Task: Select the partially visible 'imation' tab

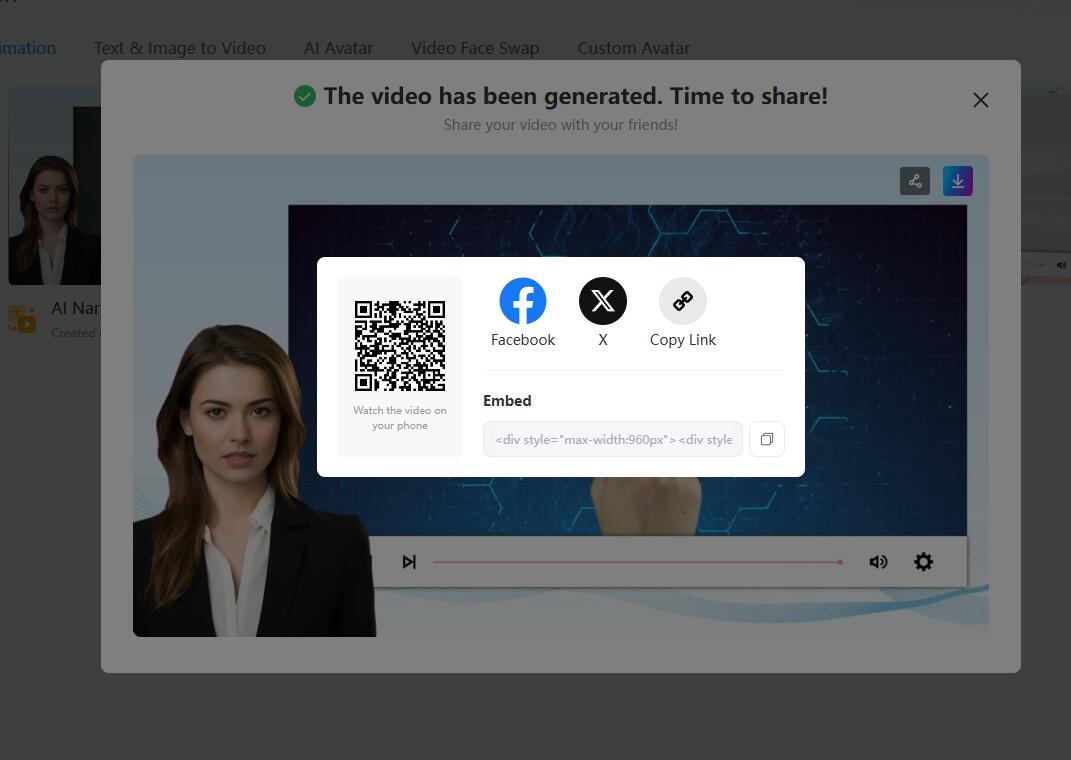Action: click(28, 48)
